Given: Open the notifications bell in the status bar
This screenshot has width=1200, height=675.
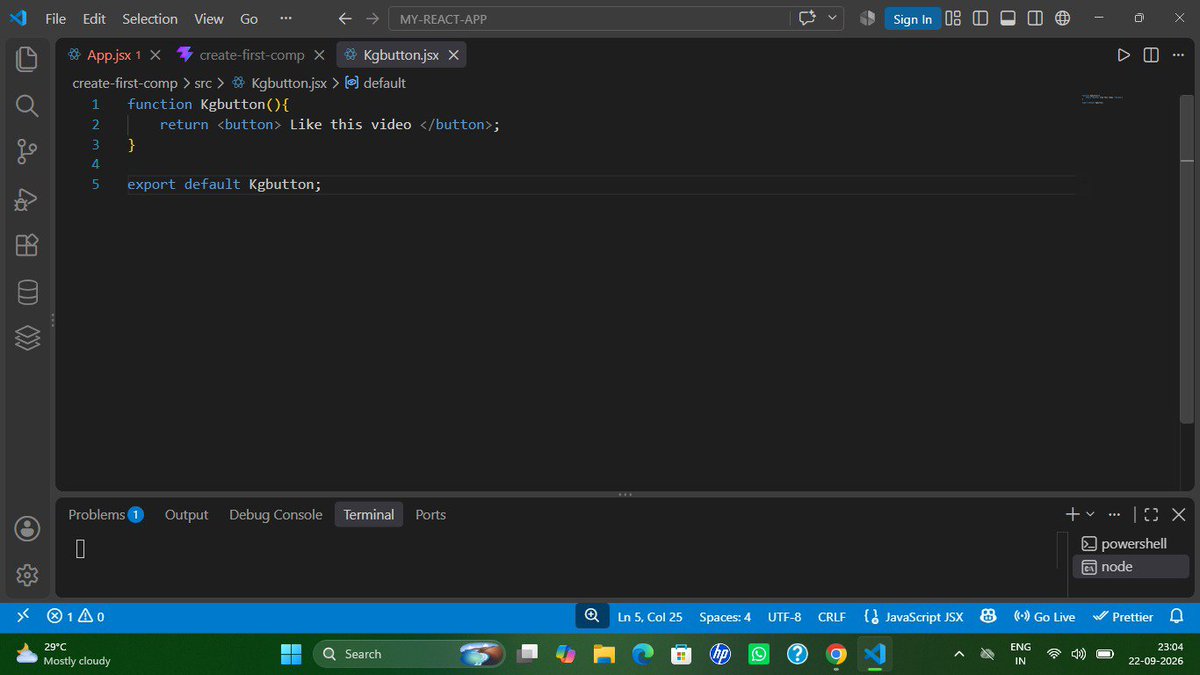Looking at the screenshot, I should tap(1177, 616).
